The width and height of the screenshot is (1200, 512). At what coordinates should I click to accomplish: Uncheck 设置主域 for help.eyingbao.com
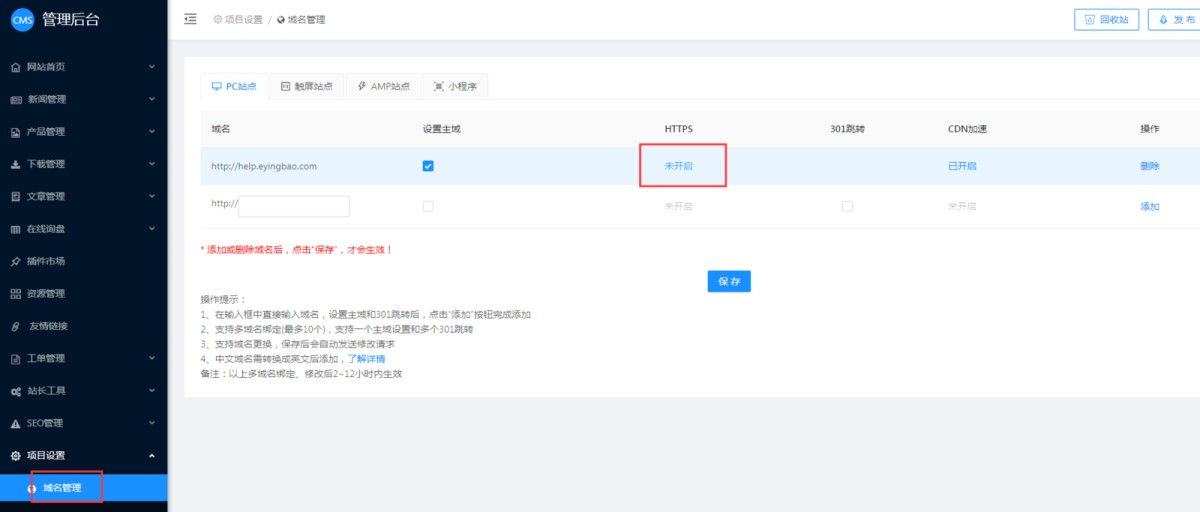(428, 166)
